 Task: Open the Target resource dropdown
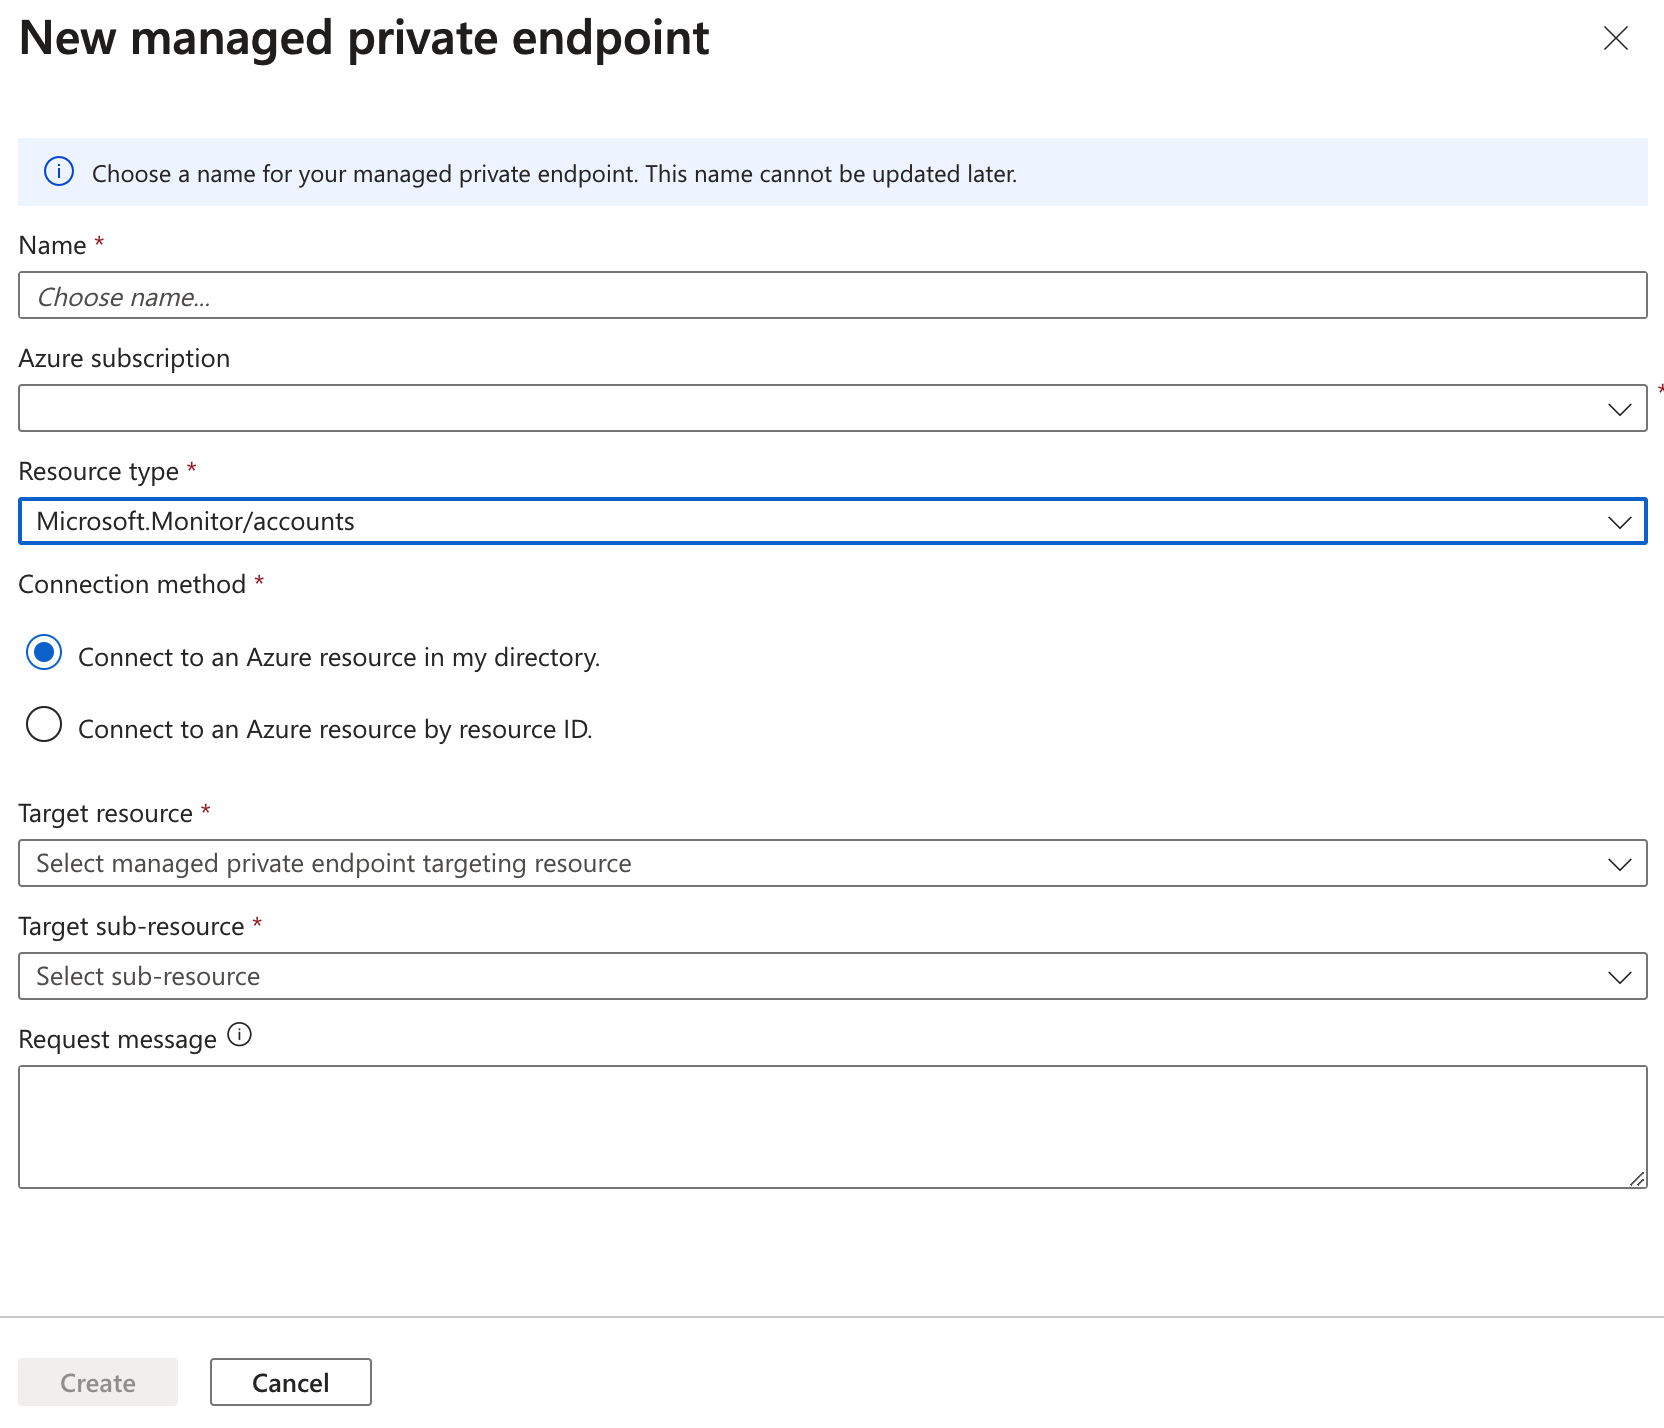tap(800, 863)
